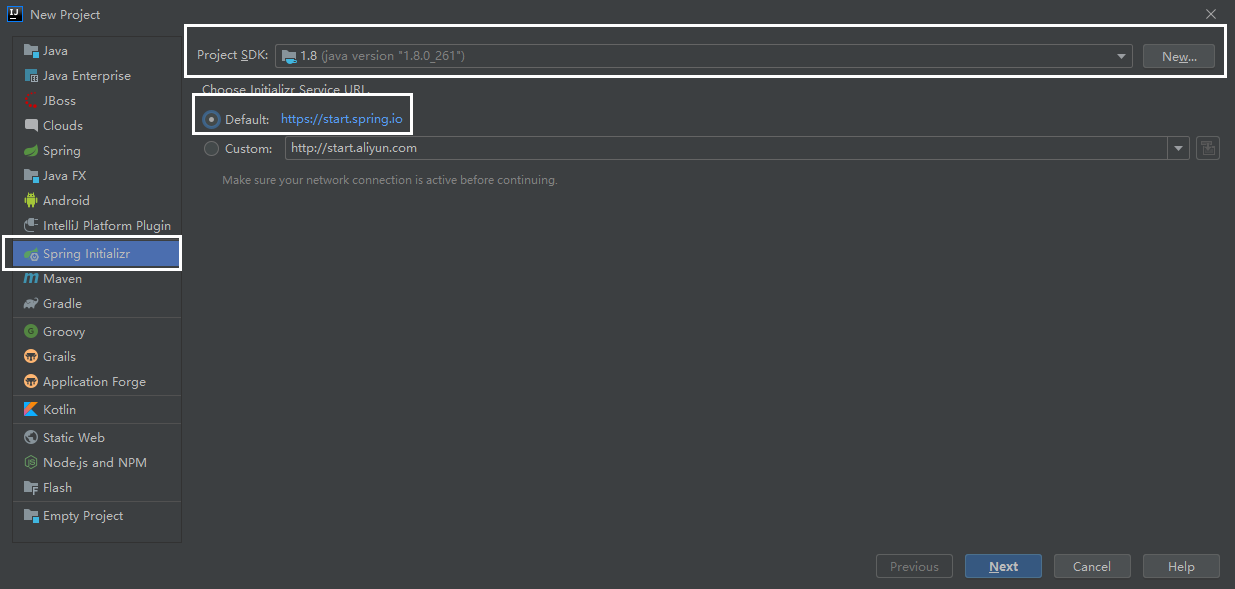Screen dimensions: 1235x589
Task: Click the Kotlin icon
Action: (x=31, y=410)
